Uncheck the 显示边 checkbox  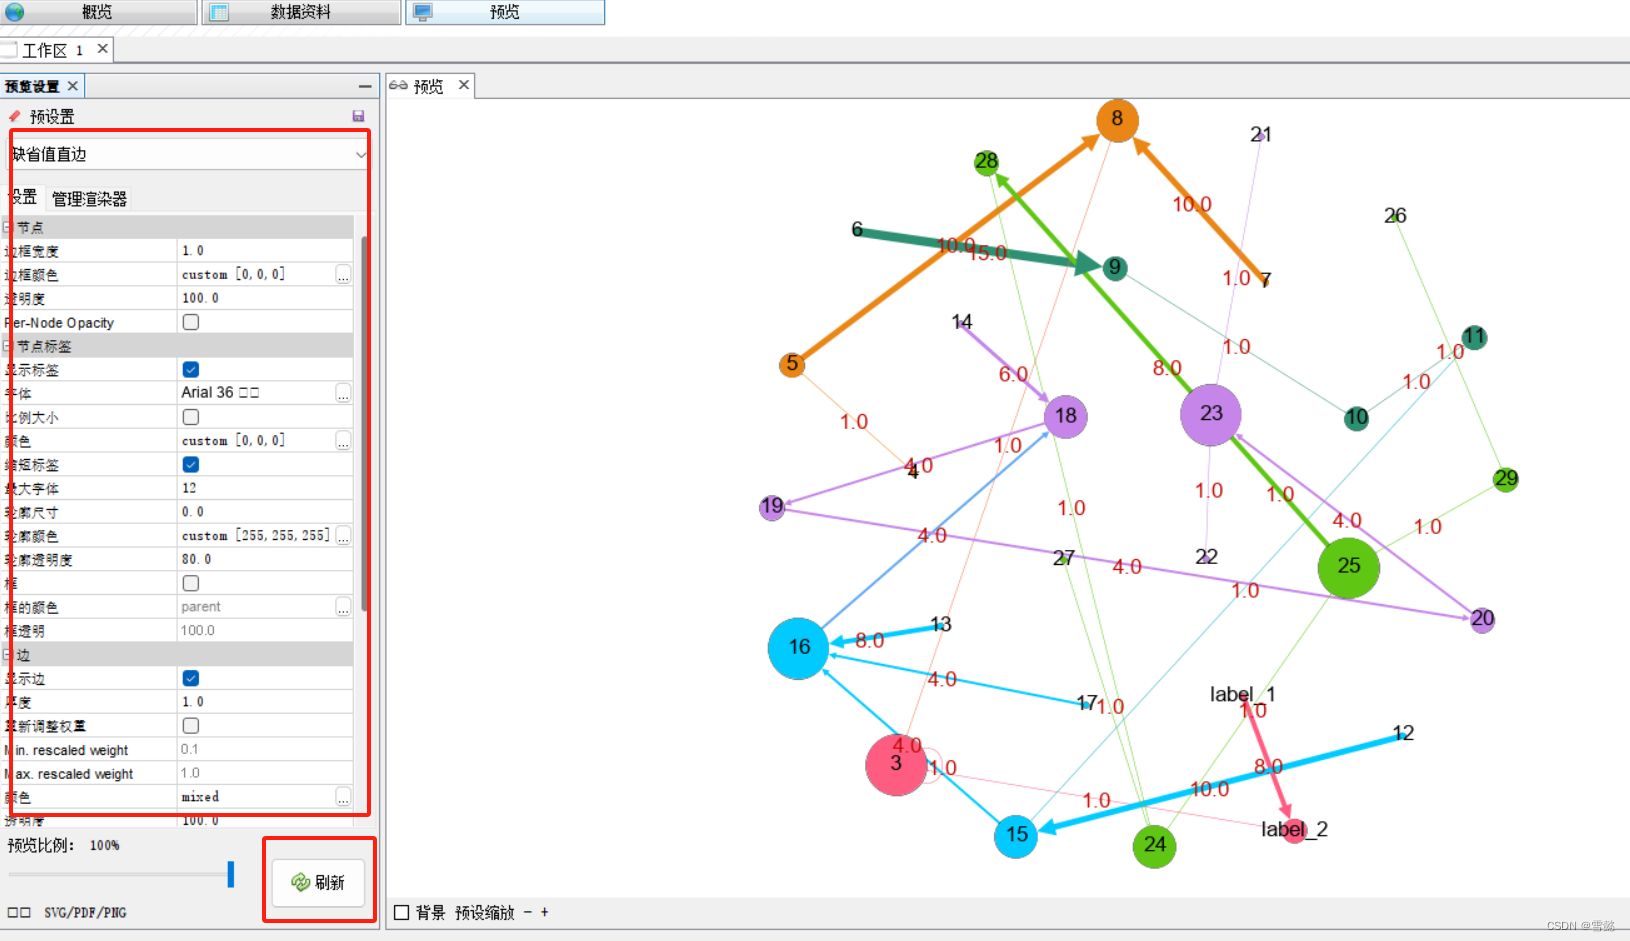click(x=191, y=678)
